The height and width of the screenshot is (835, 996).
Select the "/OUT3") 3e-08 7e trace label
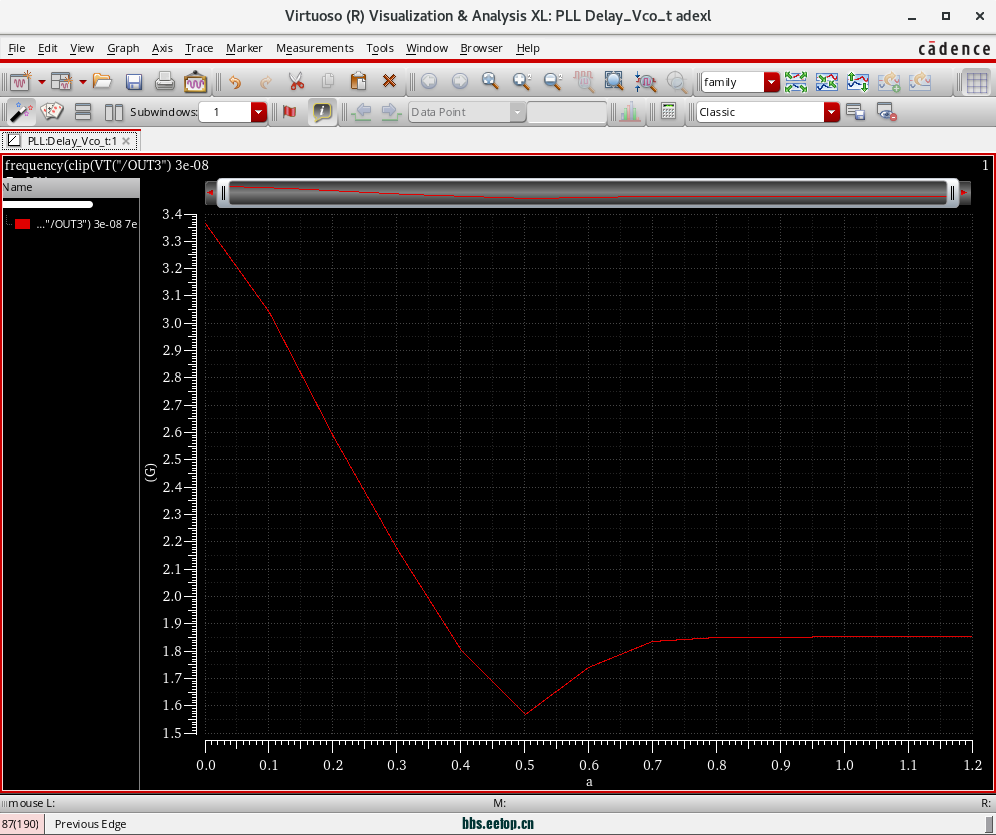tap(86, 224)
